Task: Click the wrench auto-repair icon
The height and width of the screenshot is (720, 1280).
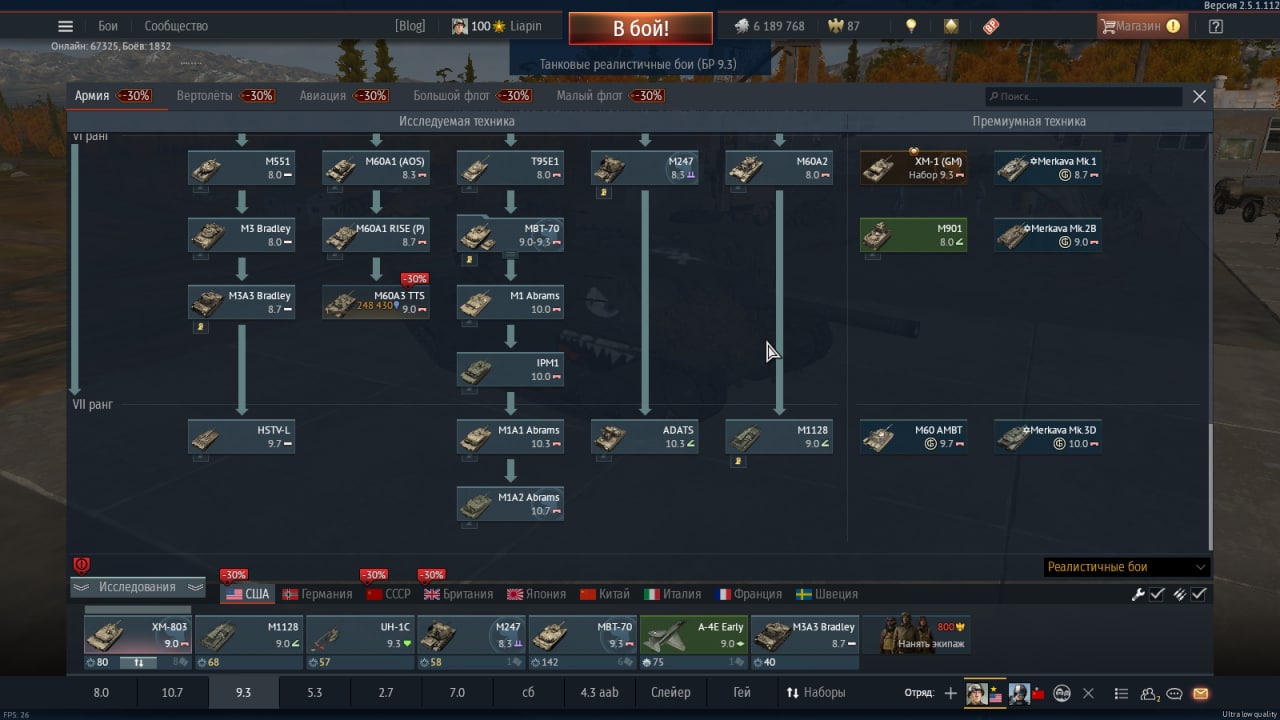Action: [1137, 594]
